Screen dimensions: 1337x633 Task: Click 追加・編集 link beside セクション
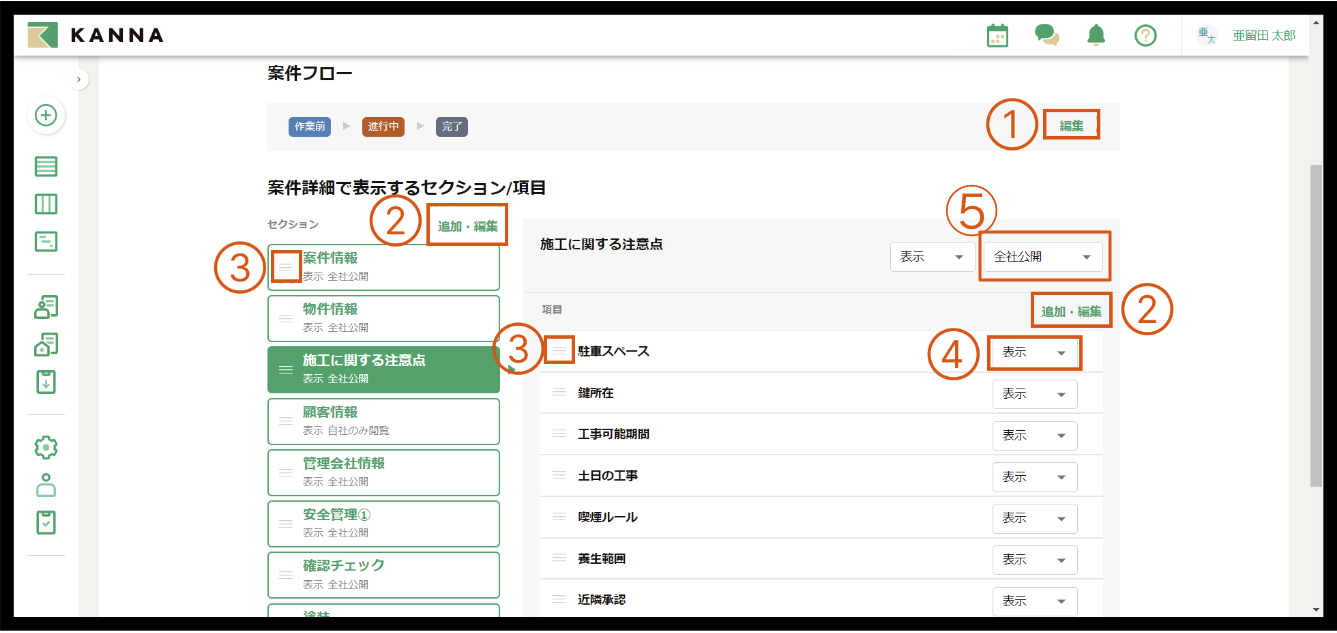[467, 226]
